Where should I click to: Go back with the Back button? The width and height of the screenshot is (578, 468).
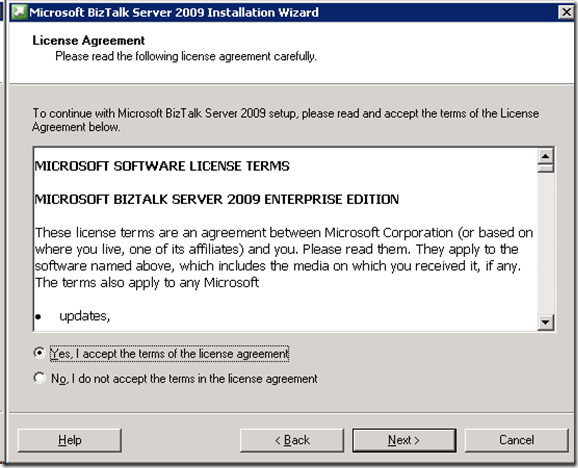point(292,440)
